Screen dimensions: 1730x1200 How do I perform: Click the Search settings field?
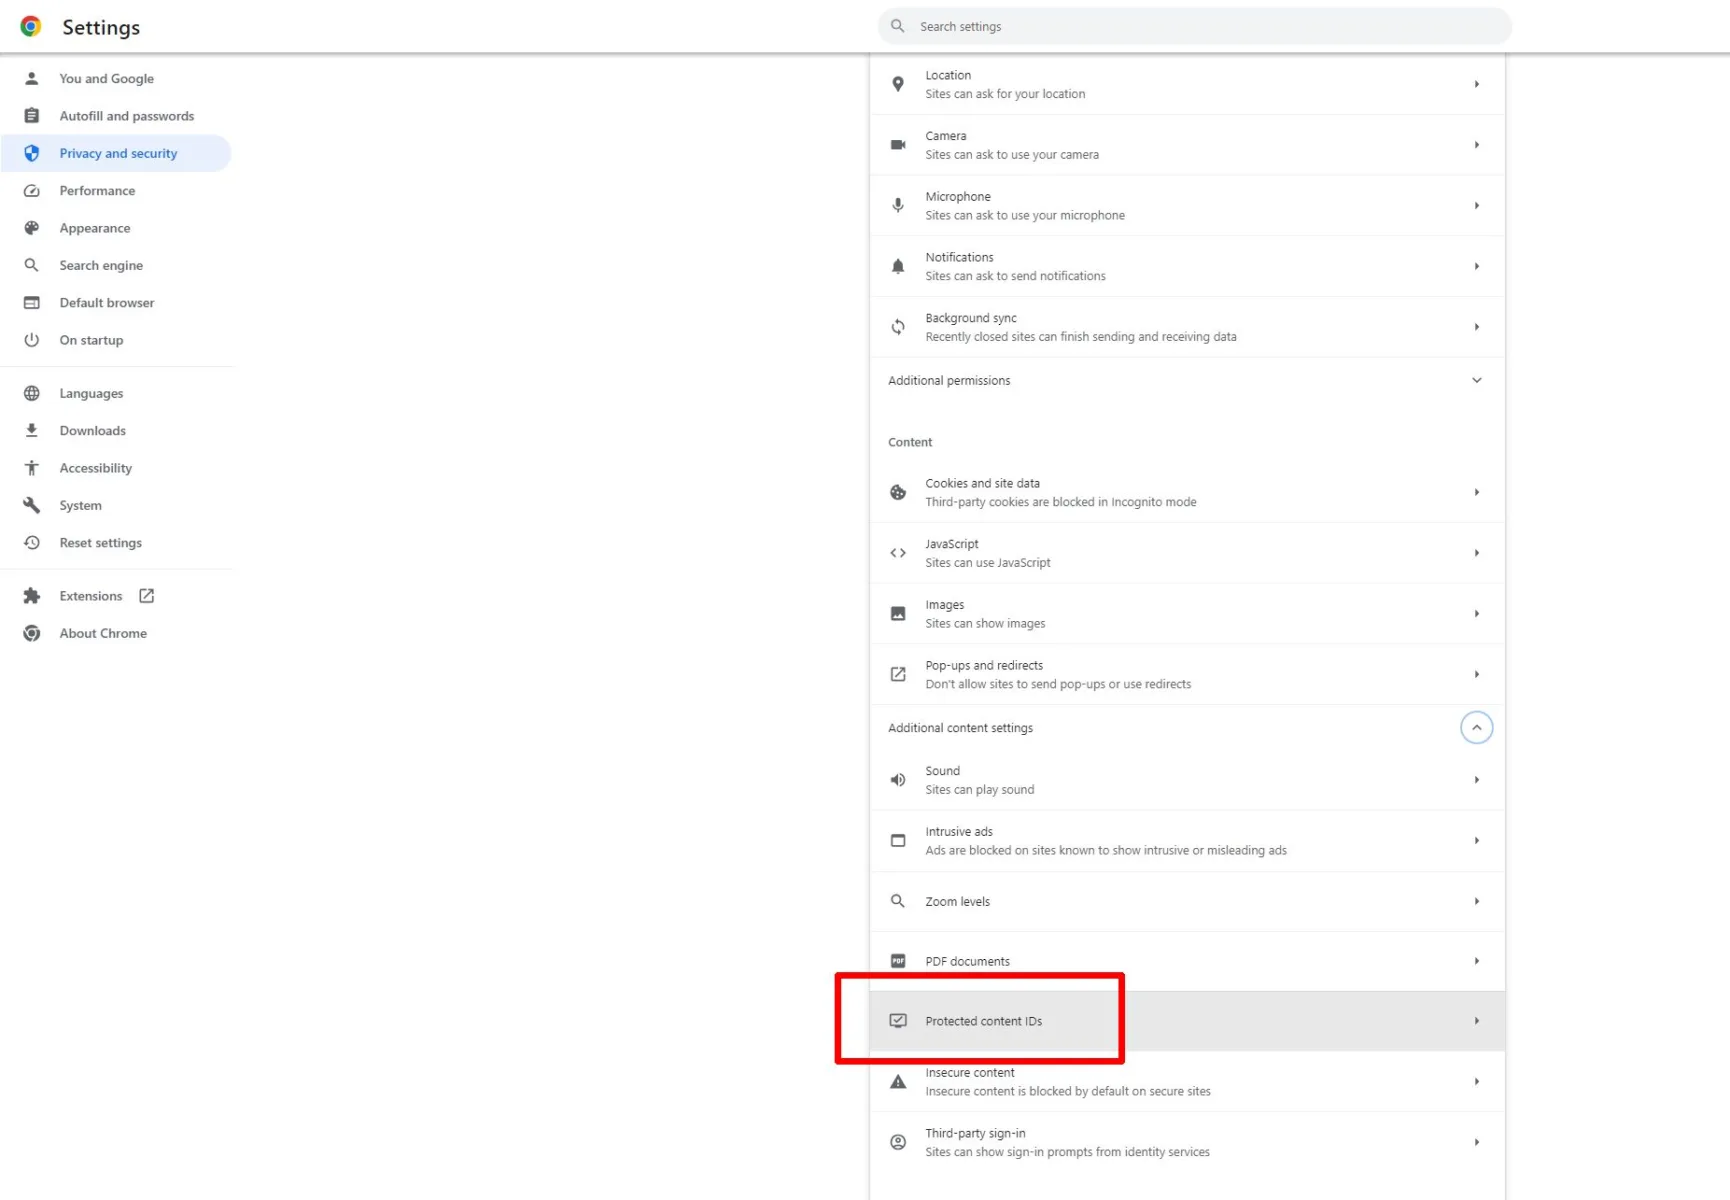click(x=1195, y=26)
